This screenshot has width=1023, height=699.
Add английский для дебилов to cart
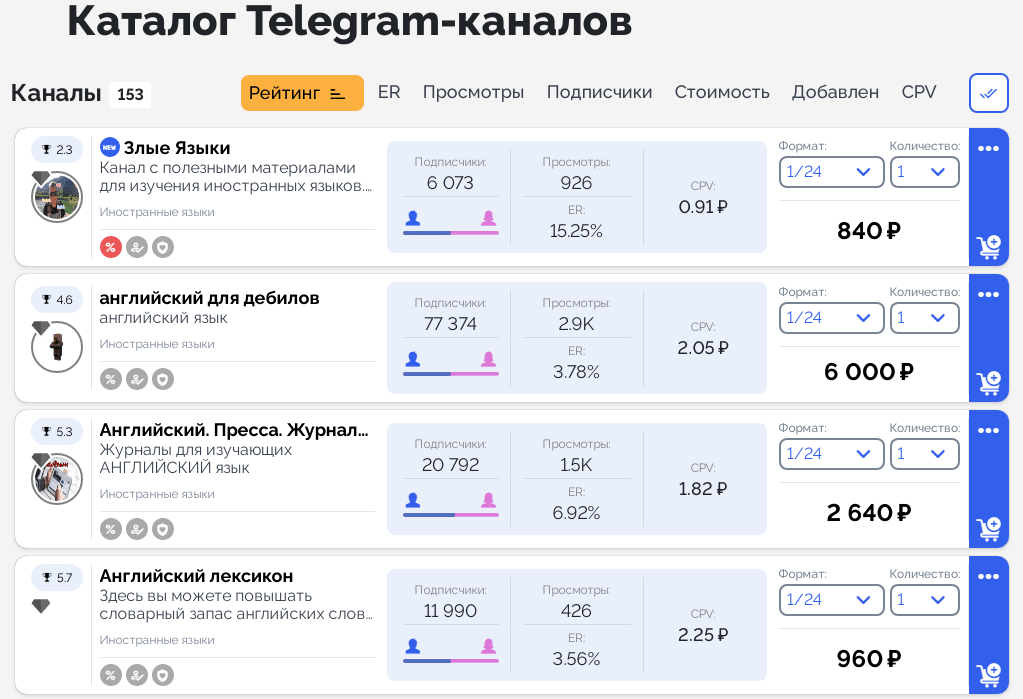(989, 383)
